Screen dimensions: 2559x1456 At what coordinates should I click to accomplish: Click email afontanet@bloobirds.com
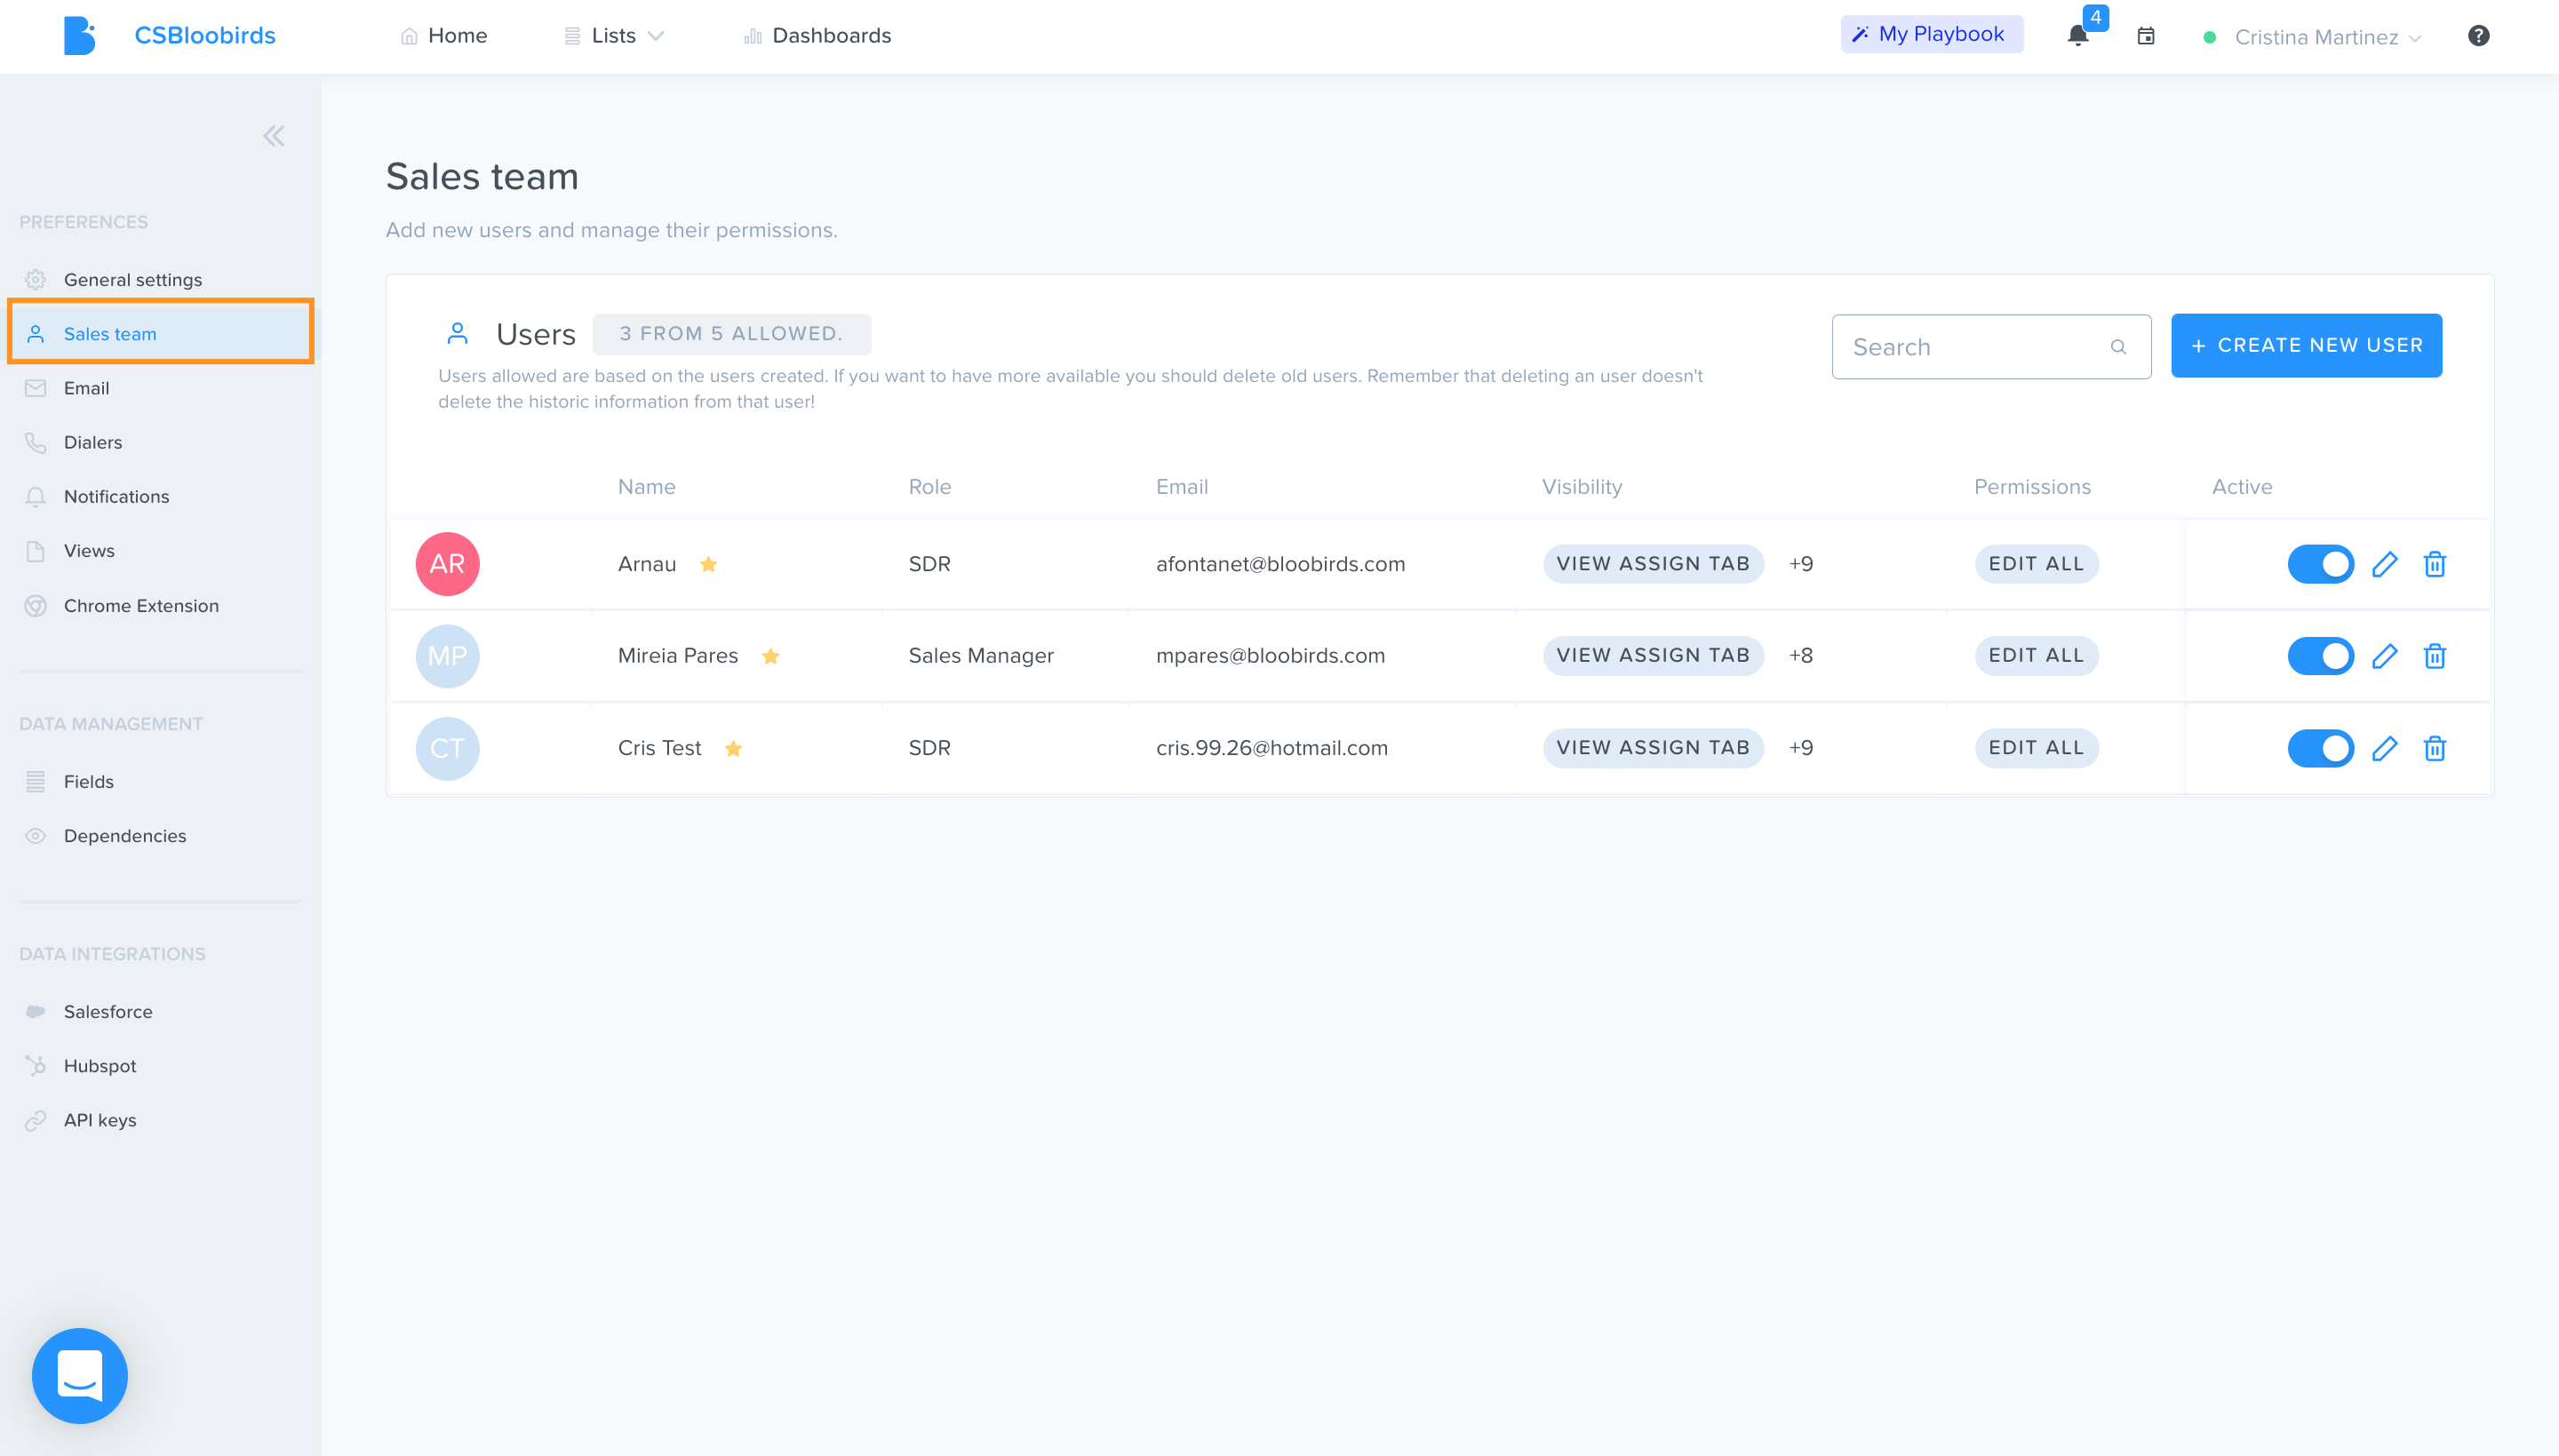coord(1280,564)
